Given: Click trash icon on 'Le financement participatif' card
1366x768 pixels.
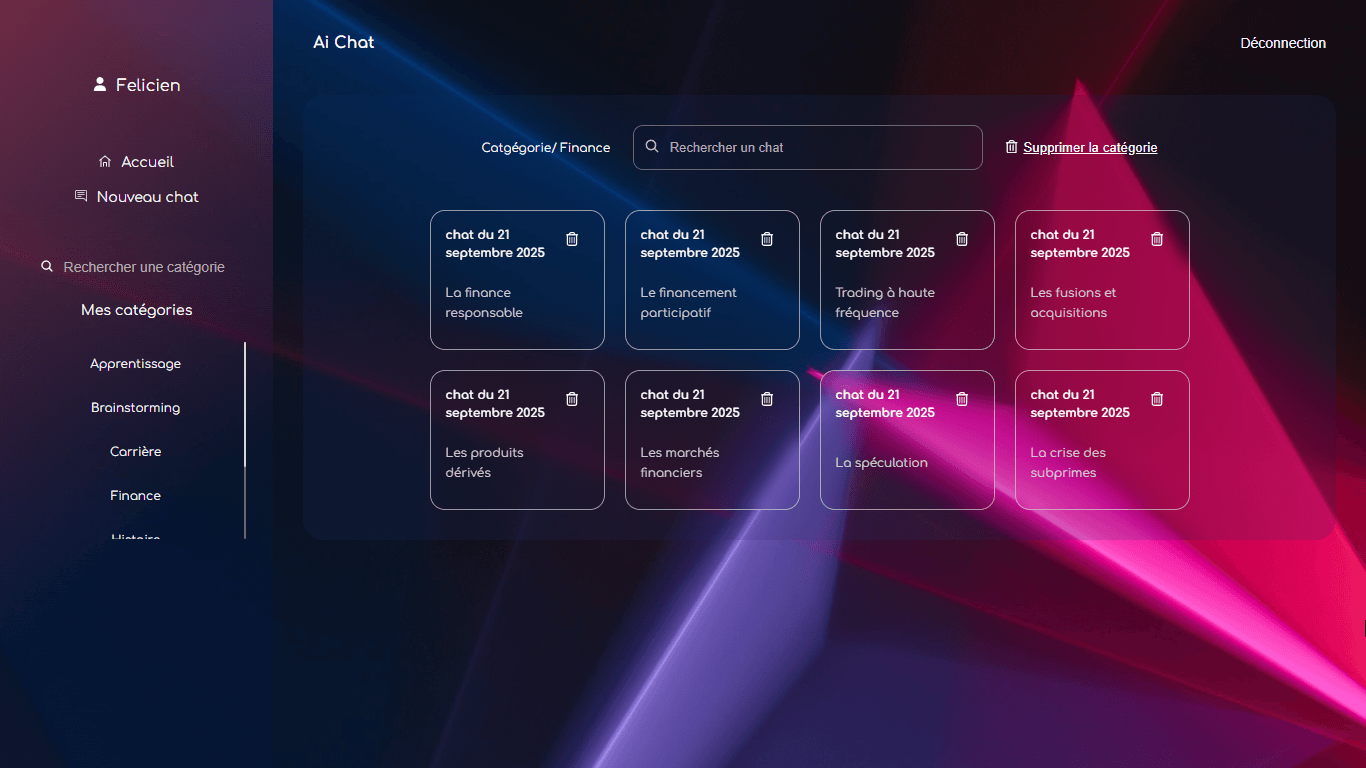Looking at the screenshot, I should [x=767, y=239].
